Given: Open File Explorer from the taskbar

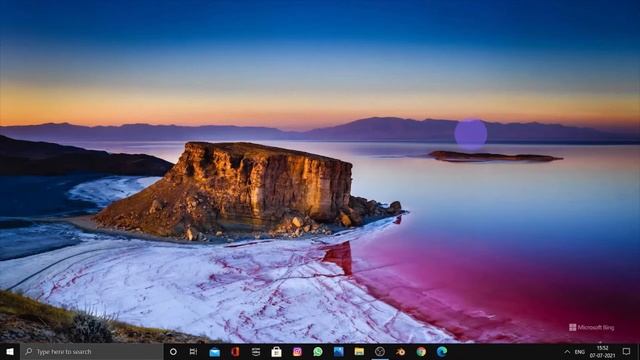Looking at the screenshot, I should 359,352.
